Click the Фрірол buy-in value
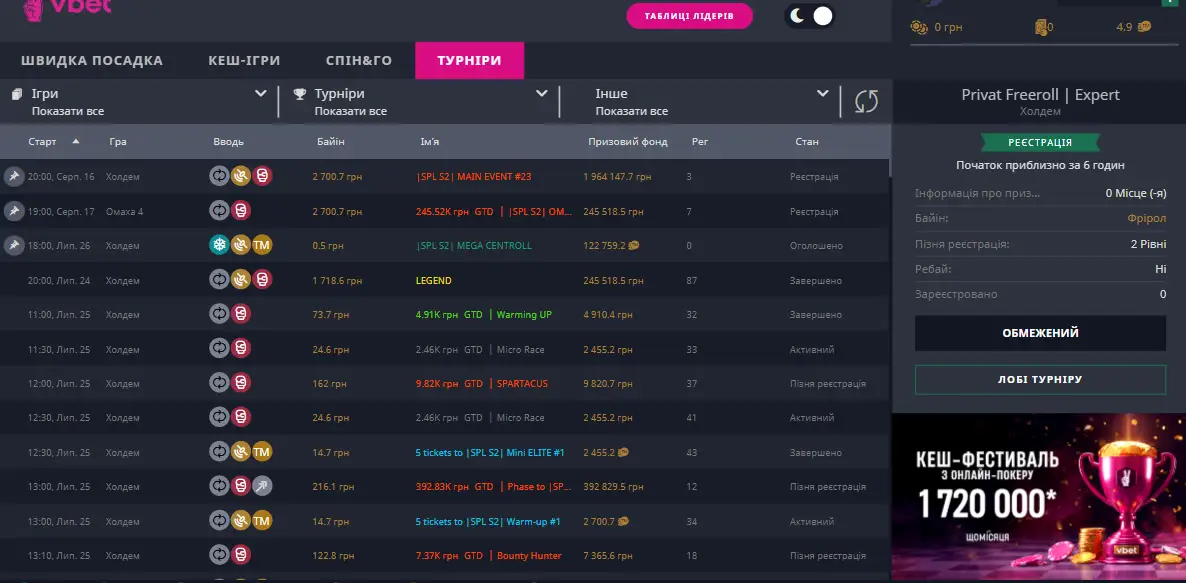This screenshot has height=583, width=1186. [1148, 219]
